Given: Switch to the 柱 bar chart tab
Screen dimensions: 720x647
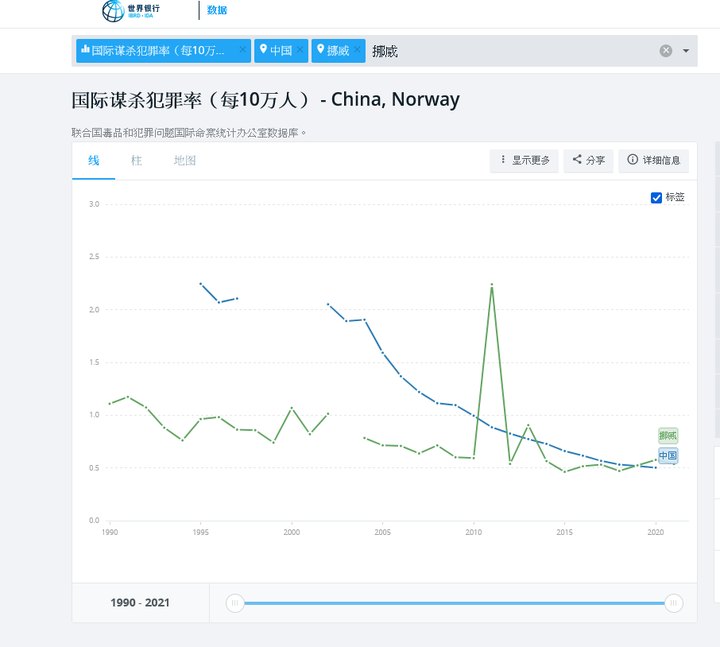Looking at the screenshot, I should coord(136,161).
